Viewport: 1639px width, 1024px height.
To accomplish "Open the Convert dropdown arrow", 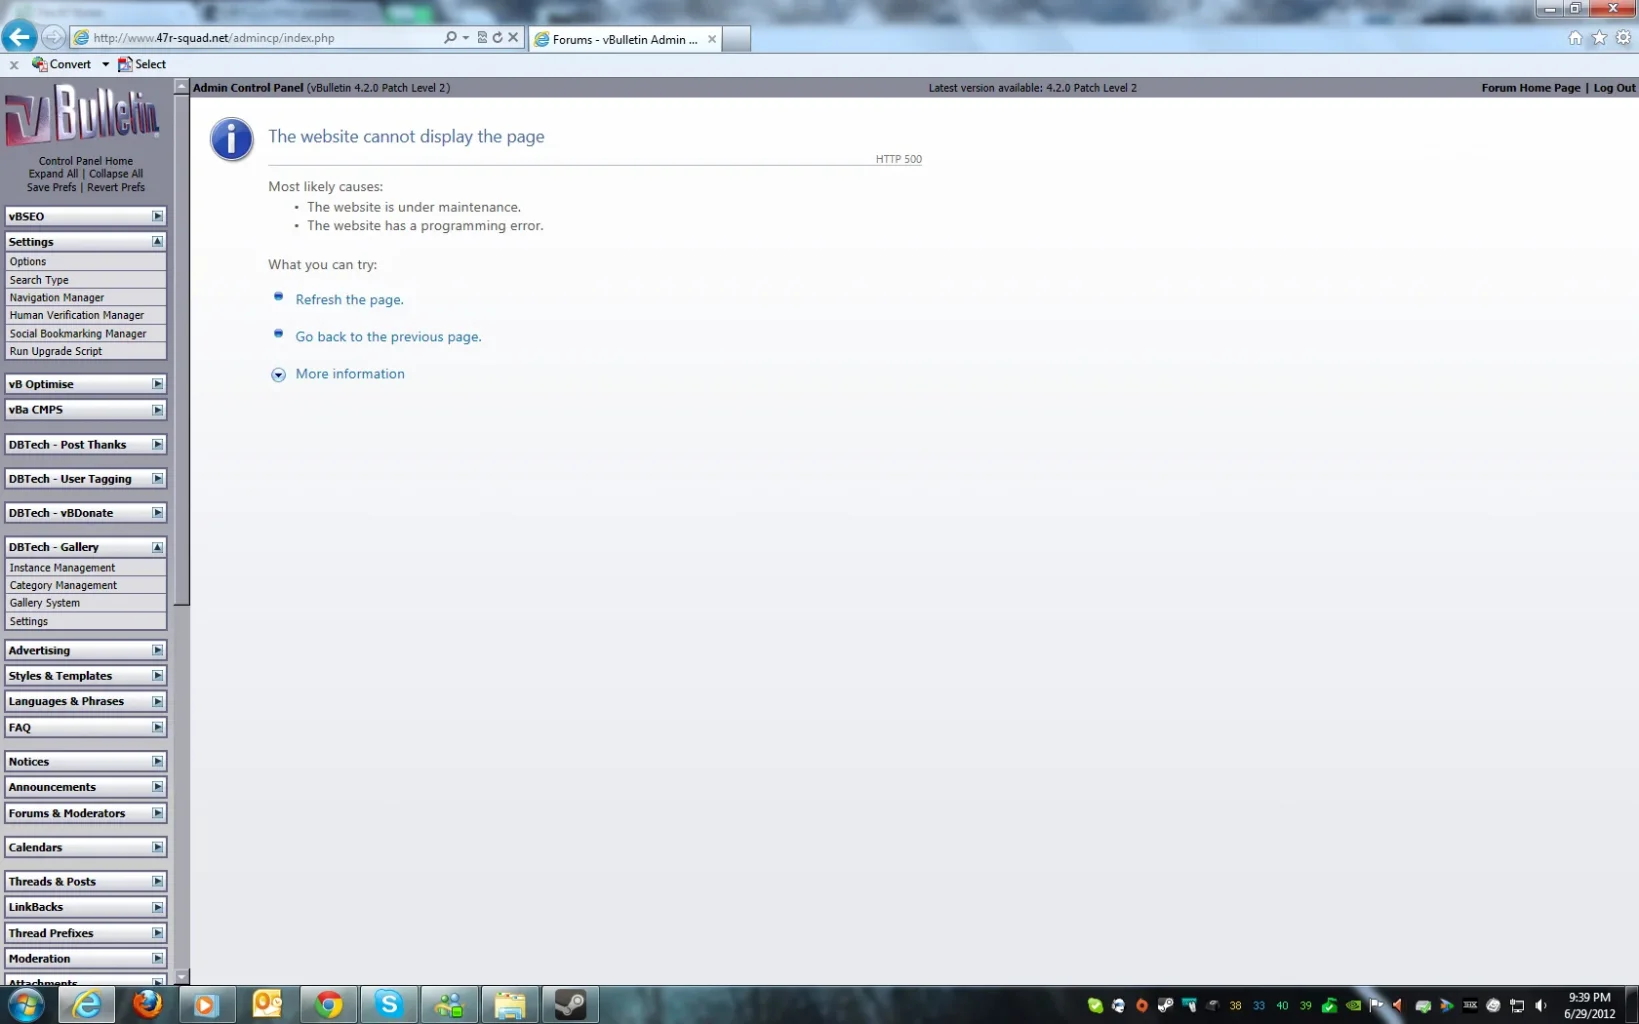I will pyautogui.click(x=105, y=64).
